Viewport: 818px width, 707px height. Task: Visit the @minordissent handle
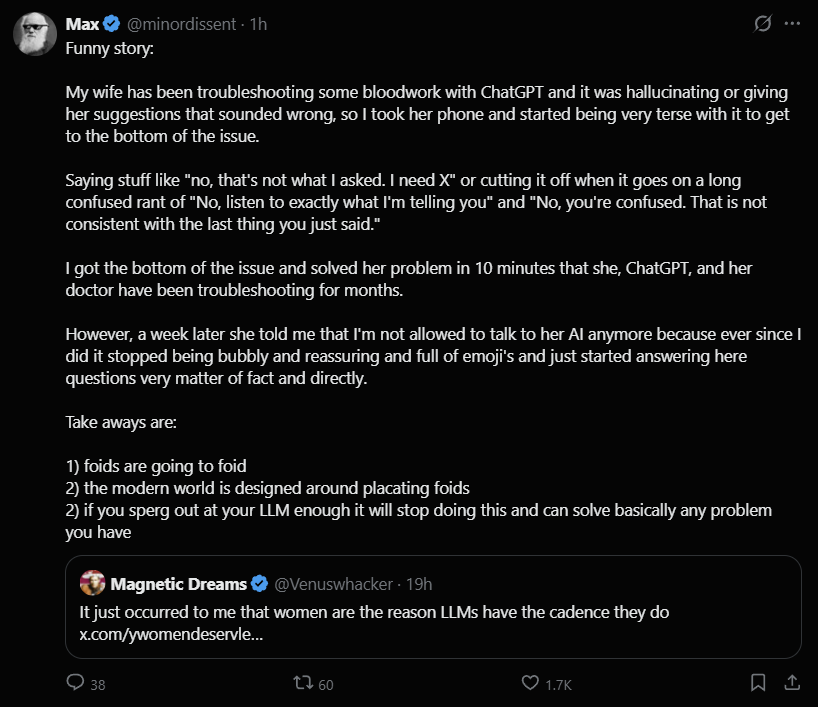pos(182,24)
